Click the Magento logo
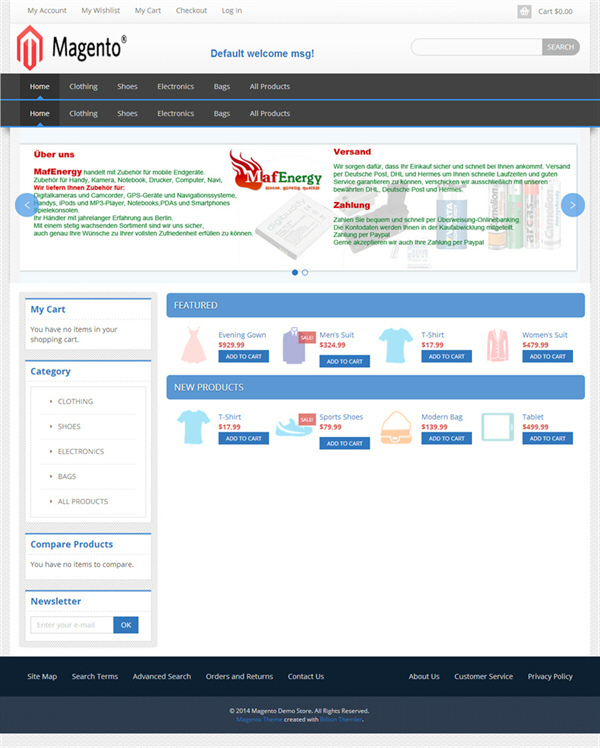The height and width of the screenshot is (748, 600). pos(72,48)
